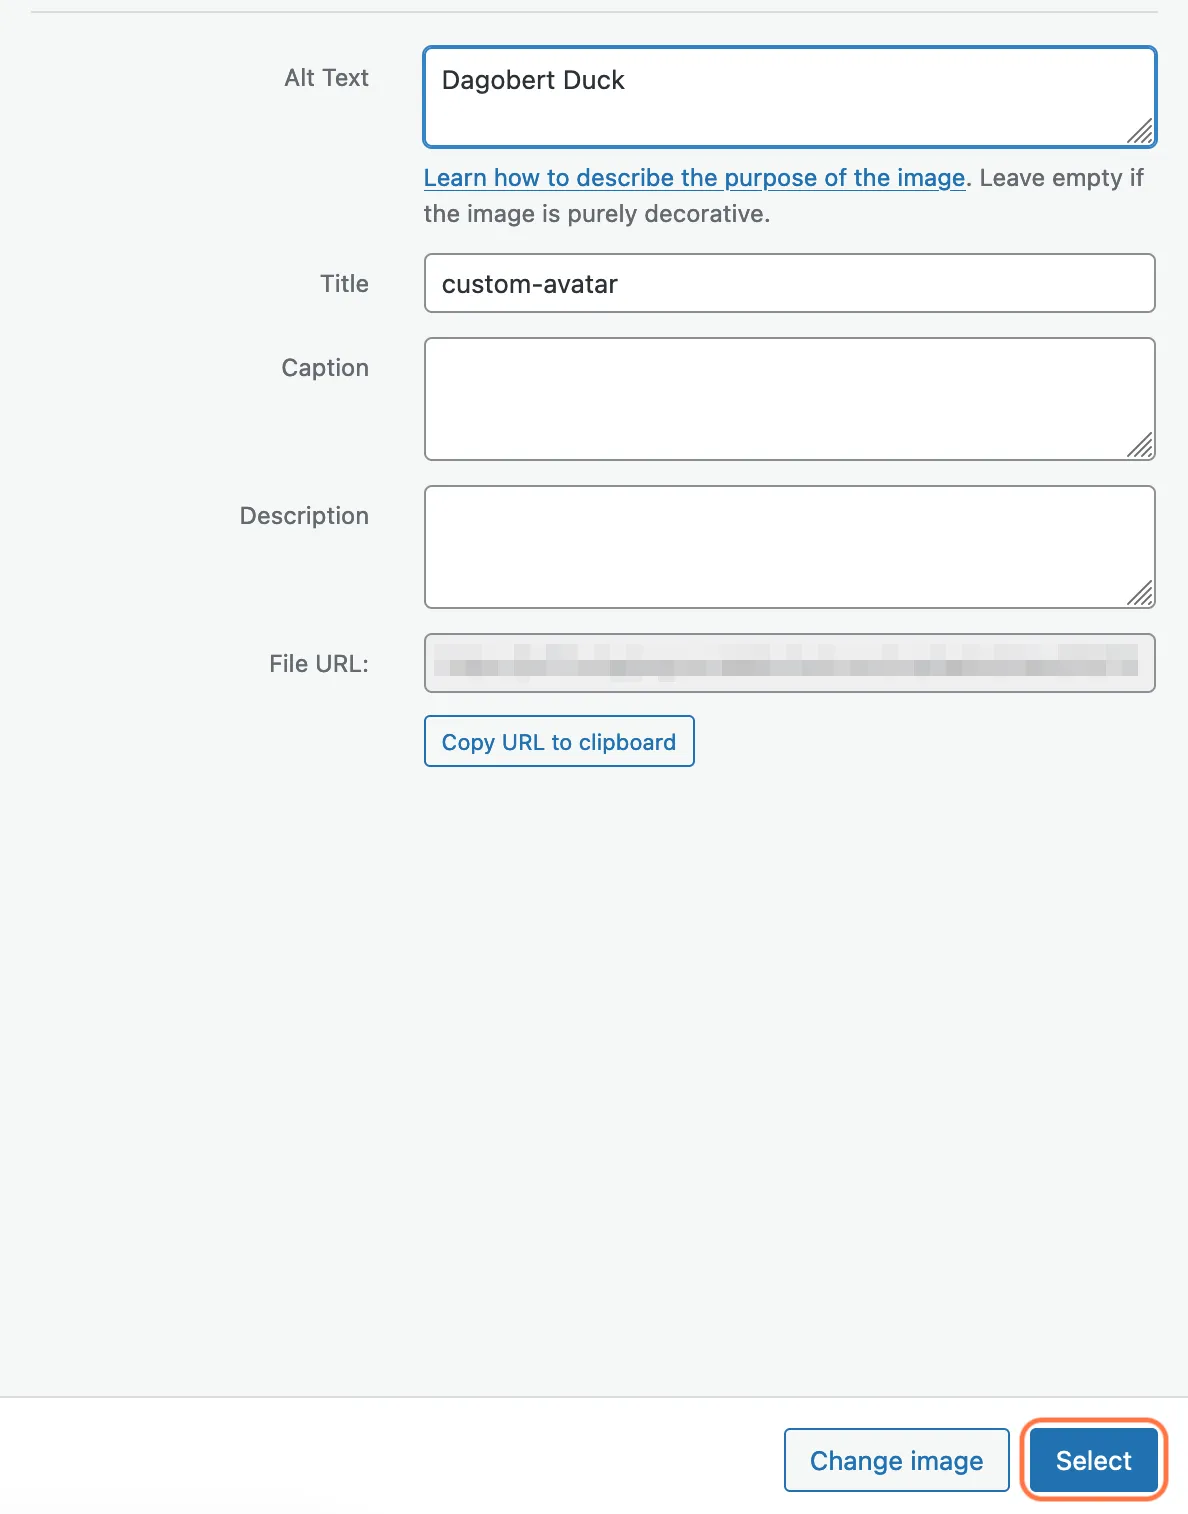
Task: Click the divider line above Alt Text
Action: pos(594,12)
